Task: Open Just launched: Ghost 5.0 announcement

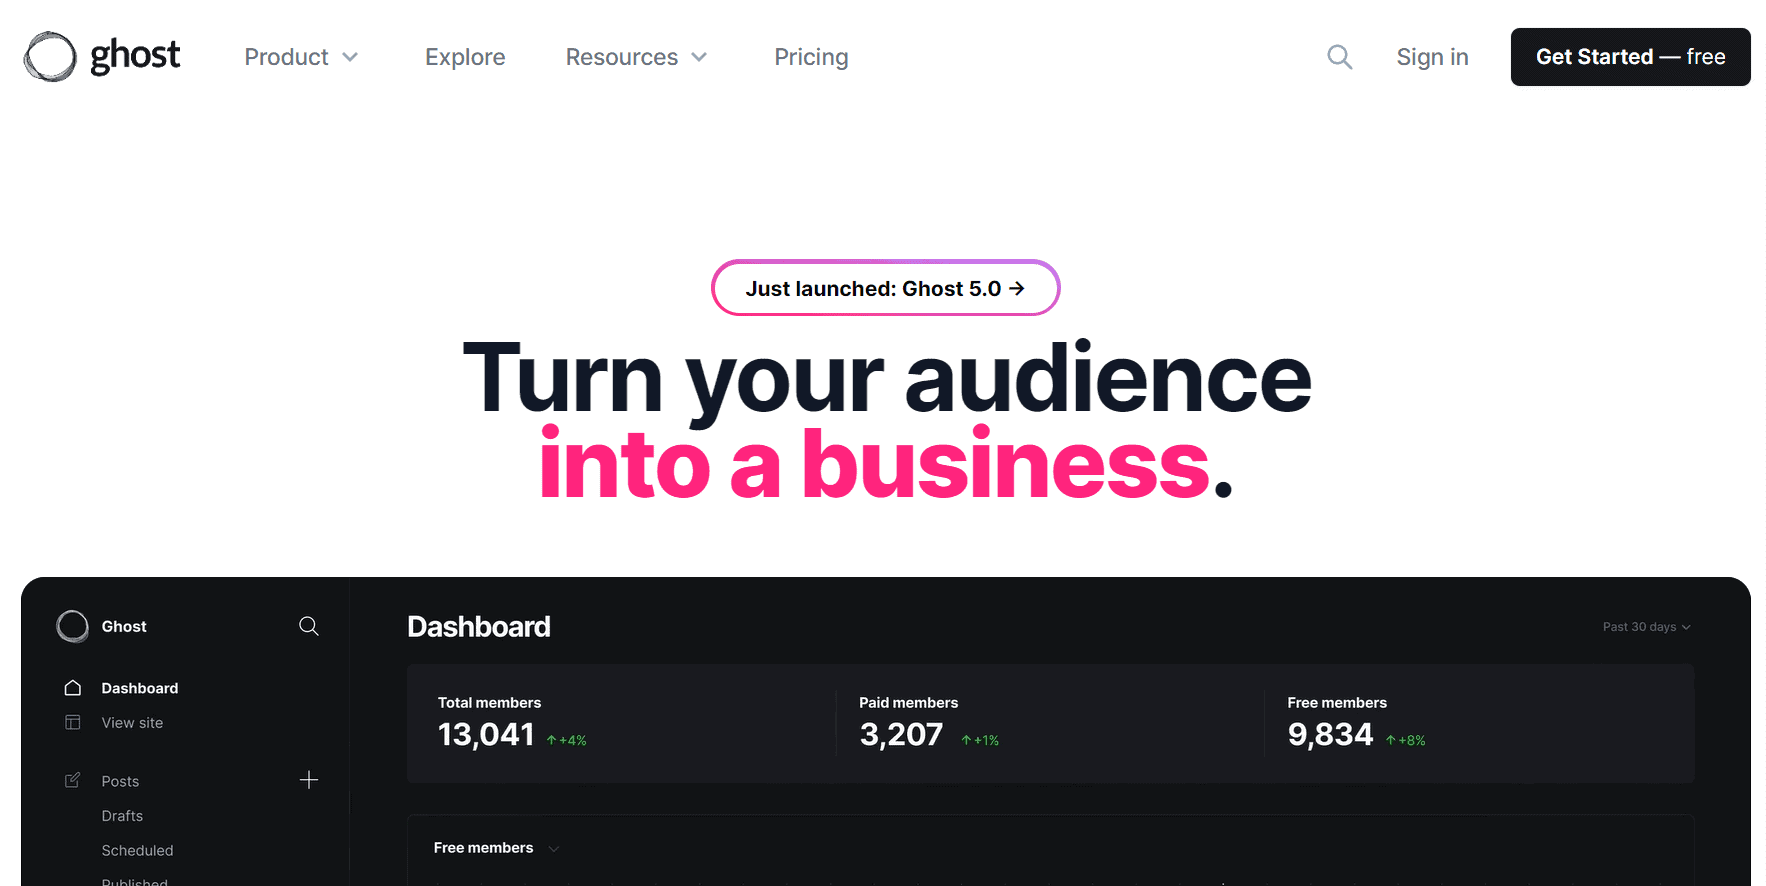Action: point(885,288)
